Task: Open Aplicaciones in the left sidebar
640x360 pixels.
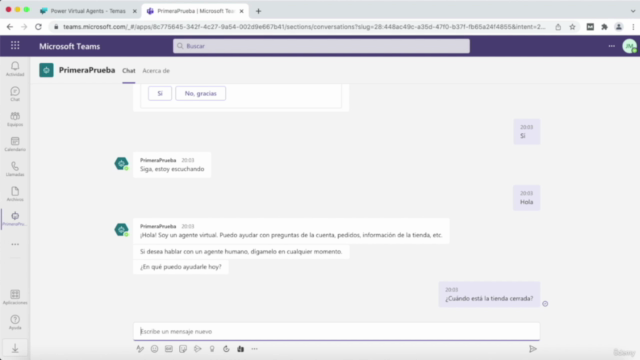Action: [x=15, y=297]
